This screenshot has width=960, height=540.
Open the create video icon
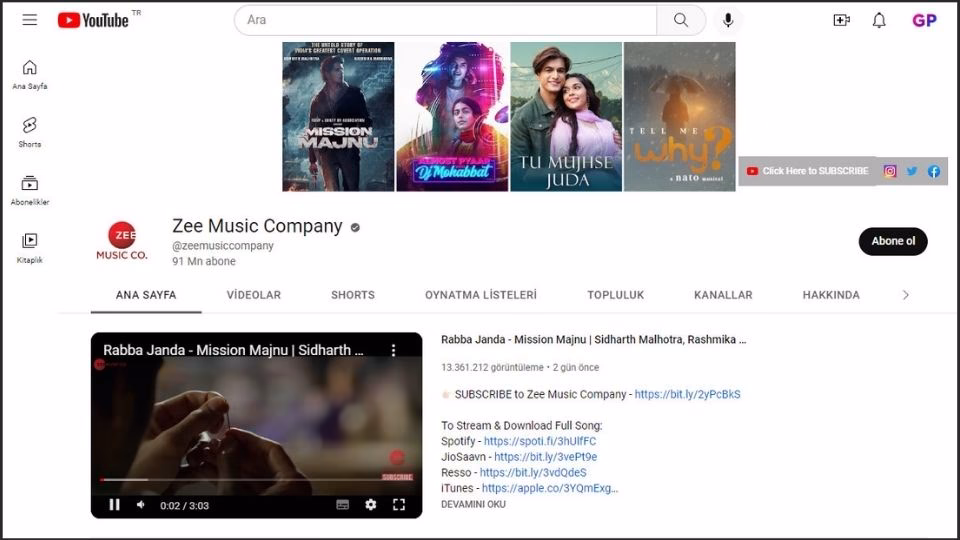pos(841,20)
